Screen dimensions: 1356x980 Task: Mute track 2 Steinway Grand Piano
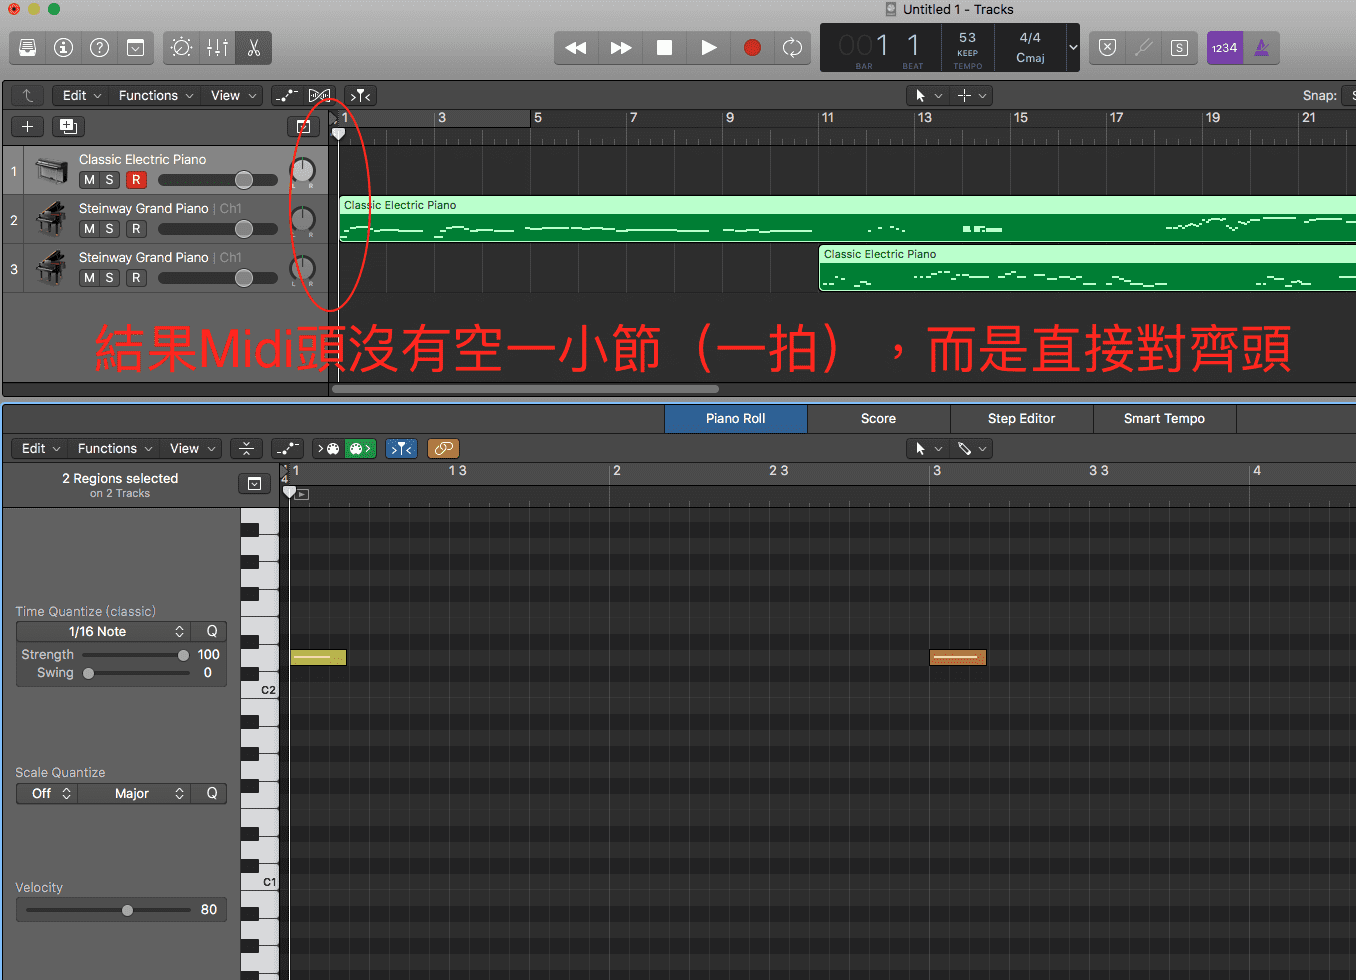pyautogui.click(x=89, y=229)
